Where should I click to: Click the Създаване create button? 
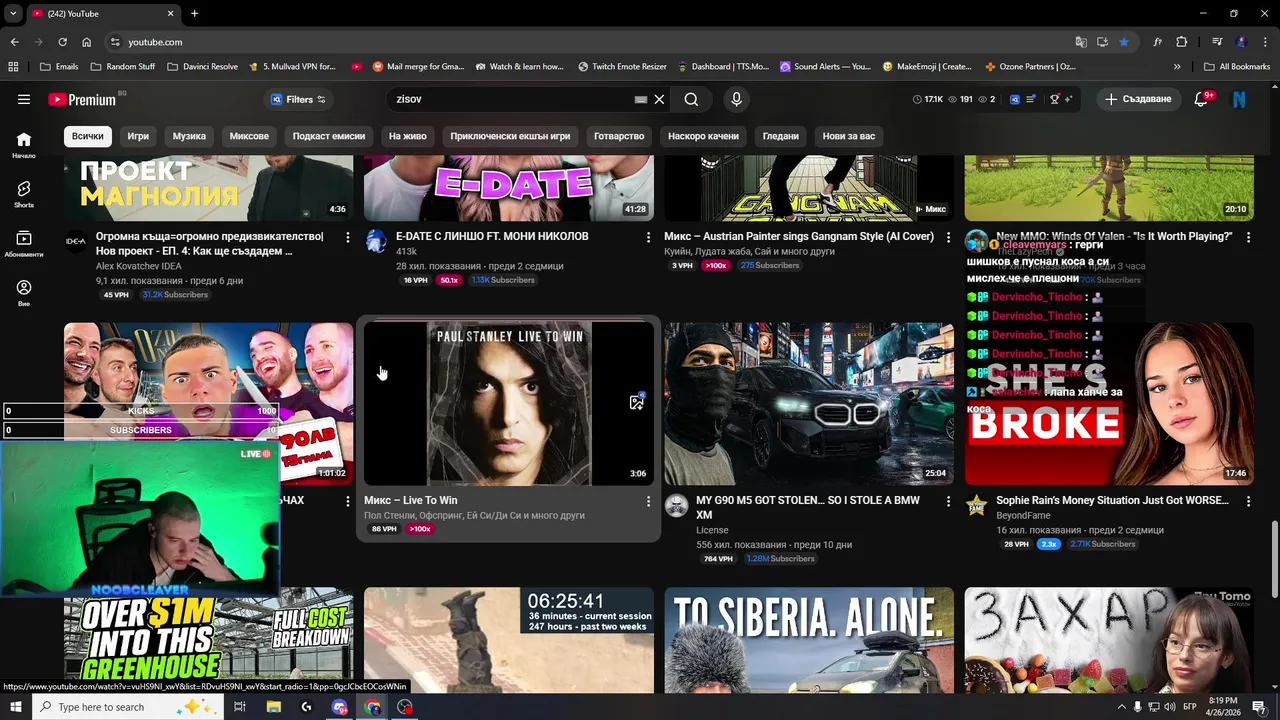(1138, 99)
